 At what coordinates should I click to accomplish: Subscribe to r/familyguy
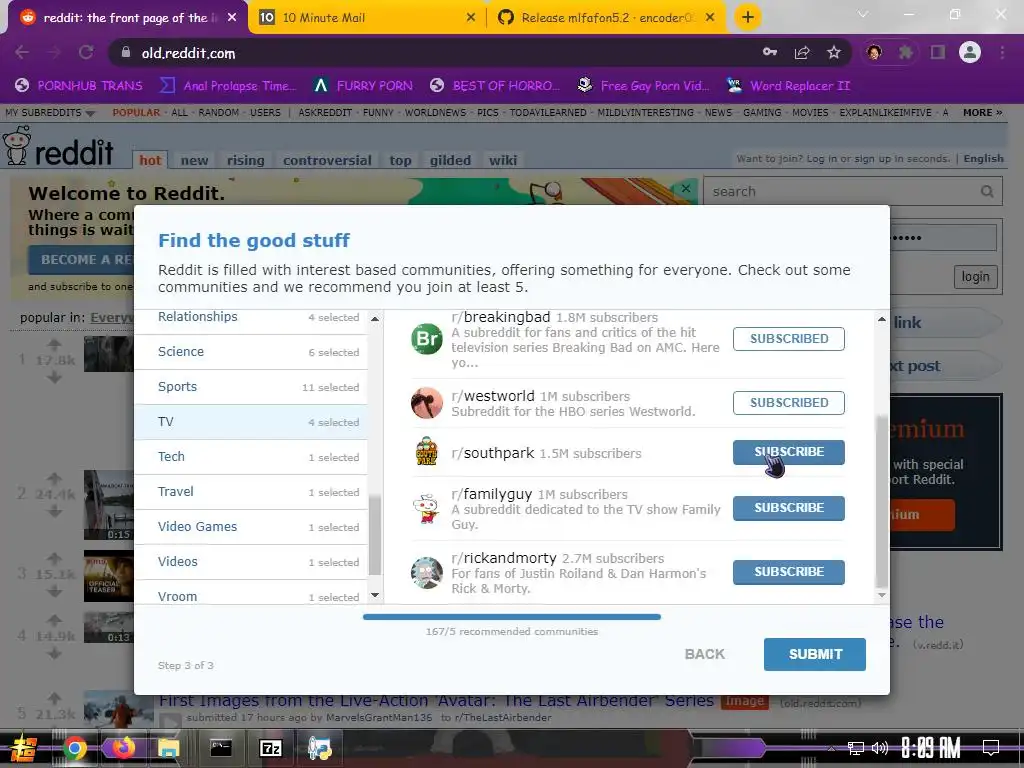788,508
